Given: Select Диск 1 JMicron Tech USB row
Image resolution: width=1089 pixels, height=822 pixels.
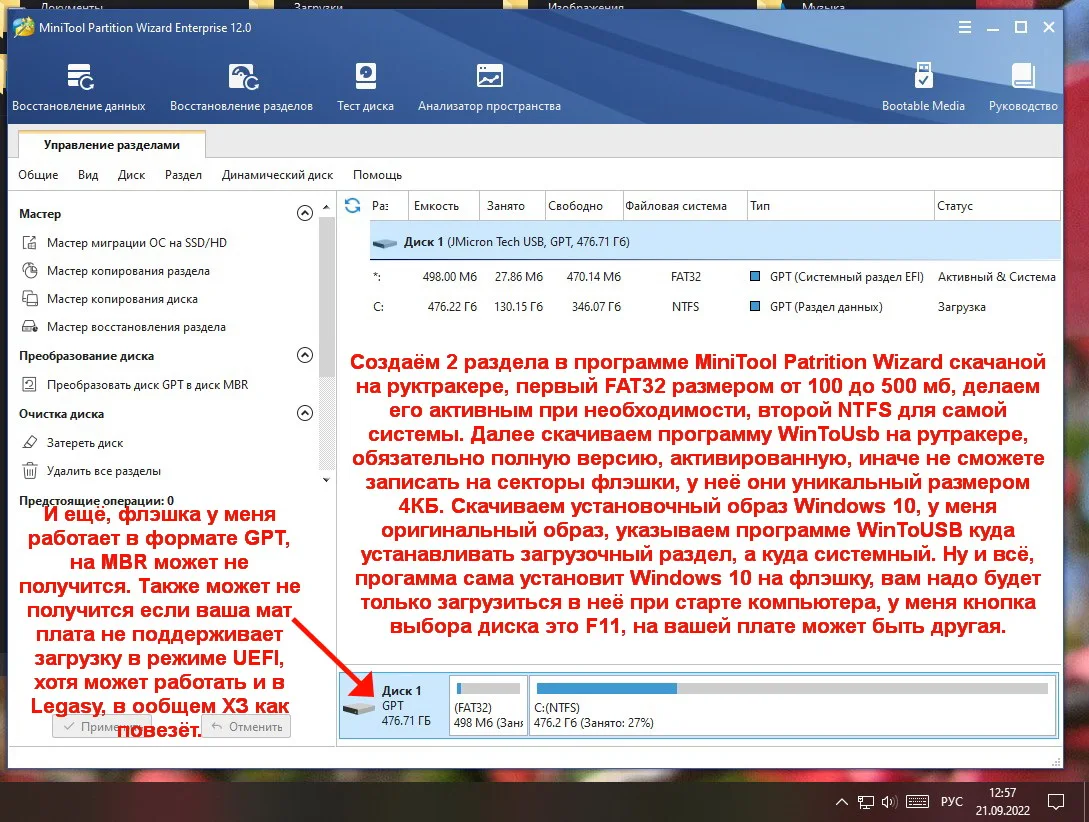Looking at the screenshot, I should [x=715, y=242].
